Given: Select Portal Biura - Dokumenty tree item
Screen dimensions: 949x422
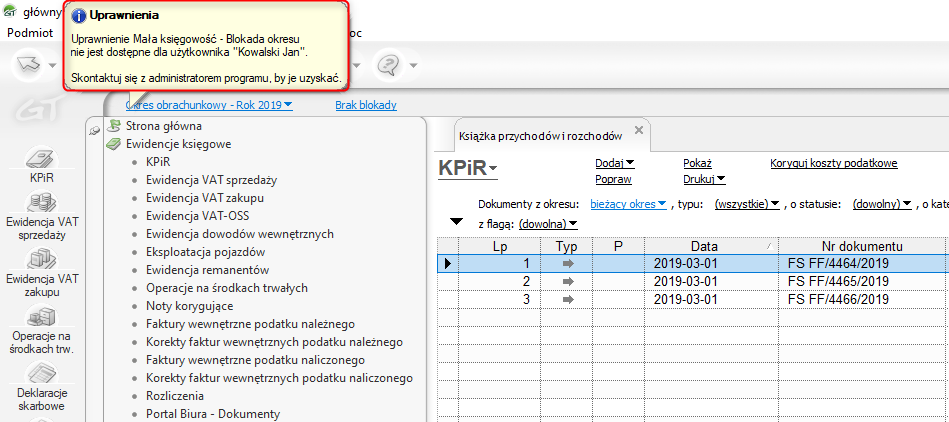Looking at the screenshot, I should (214, 414).
